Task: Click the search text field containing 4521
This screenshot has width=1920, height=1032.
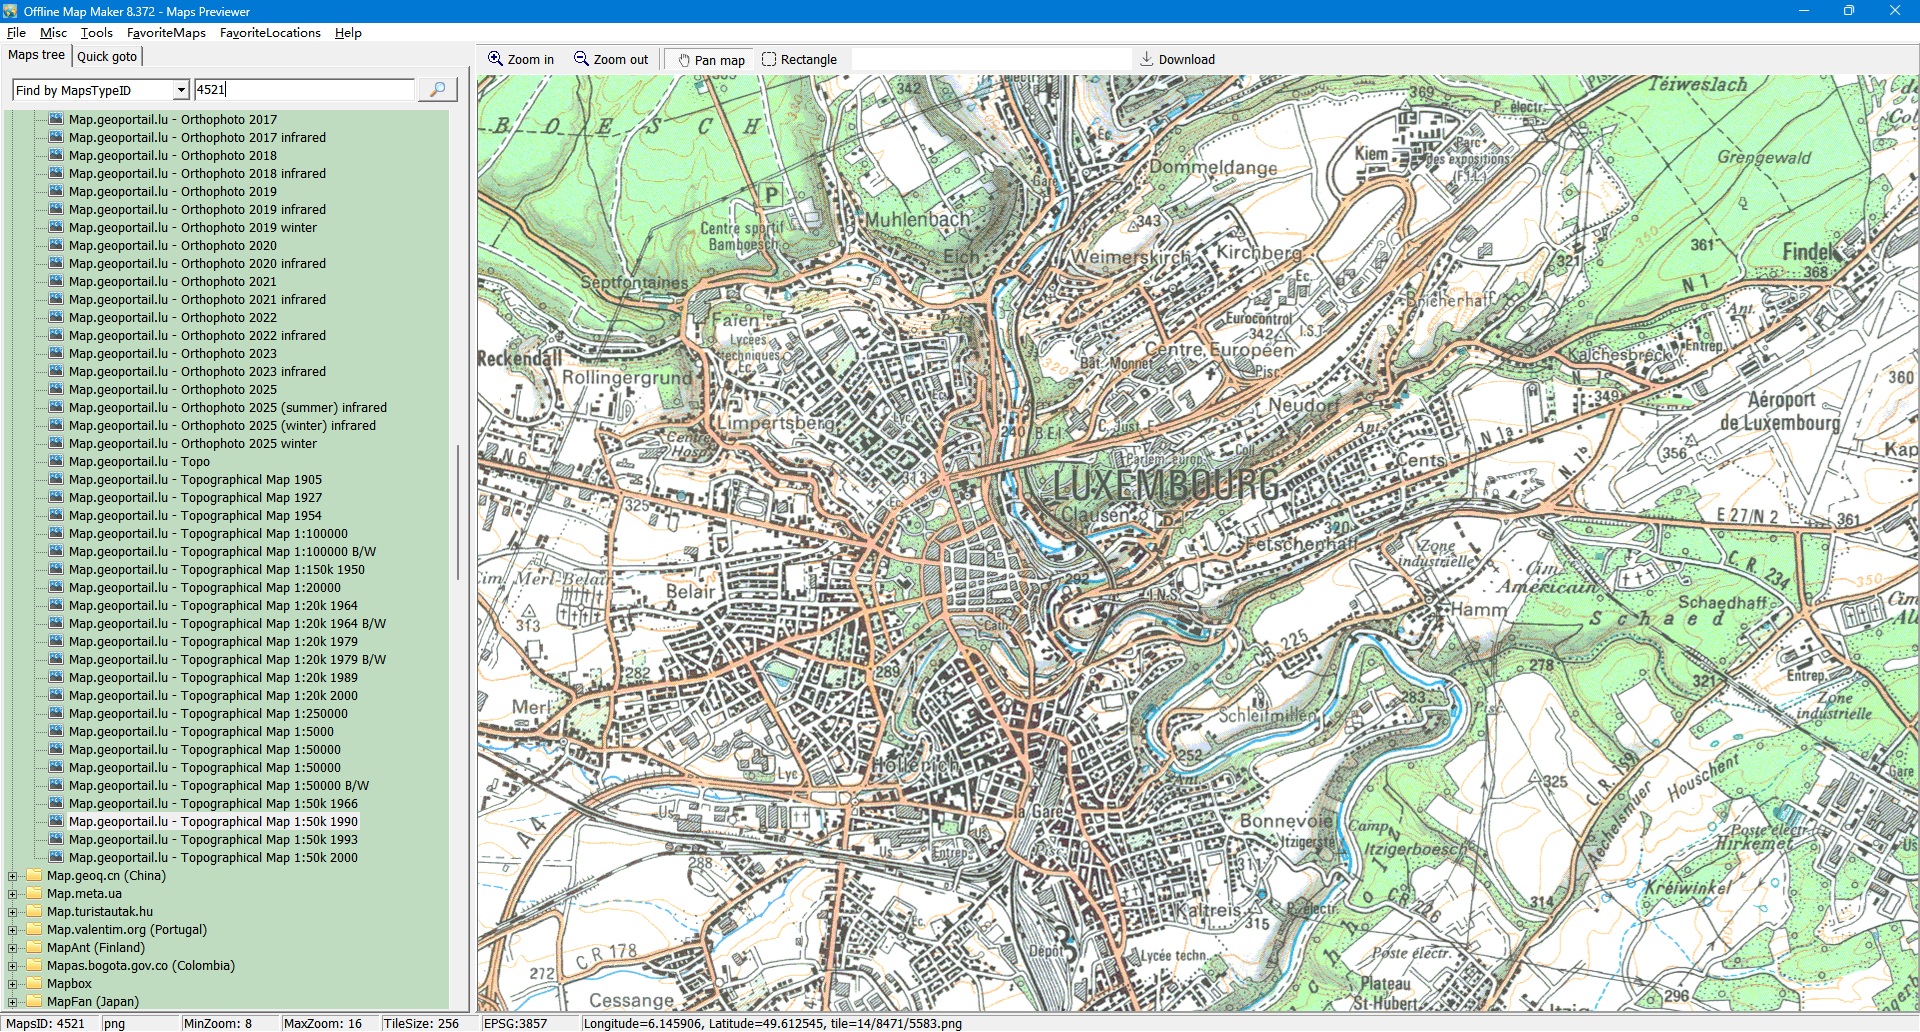Action: pos(304,90)
